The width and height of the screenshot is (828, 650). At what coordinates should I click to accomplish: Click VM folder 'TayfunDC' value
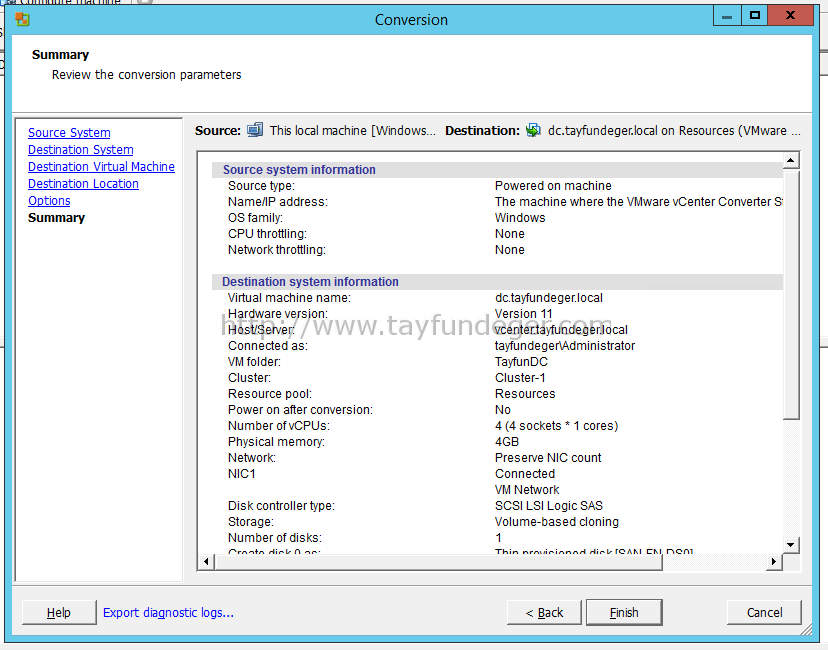pyautogui.click(x=521, y=362)
